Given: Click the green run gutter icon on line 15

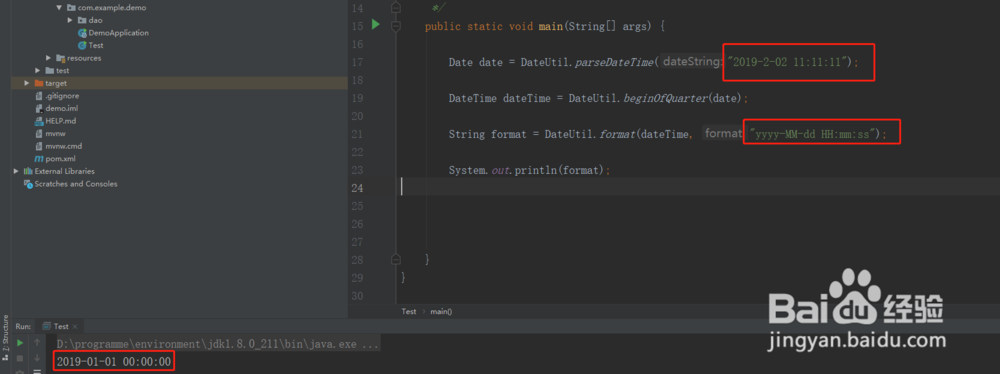Looking at the screenshot, I should tap(376, 25).
